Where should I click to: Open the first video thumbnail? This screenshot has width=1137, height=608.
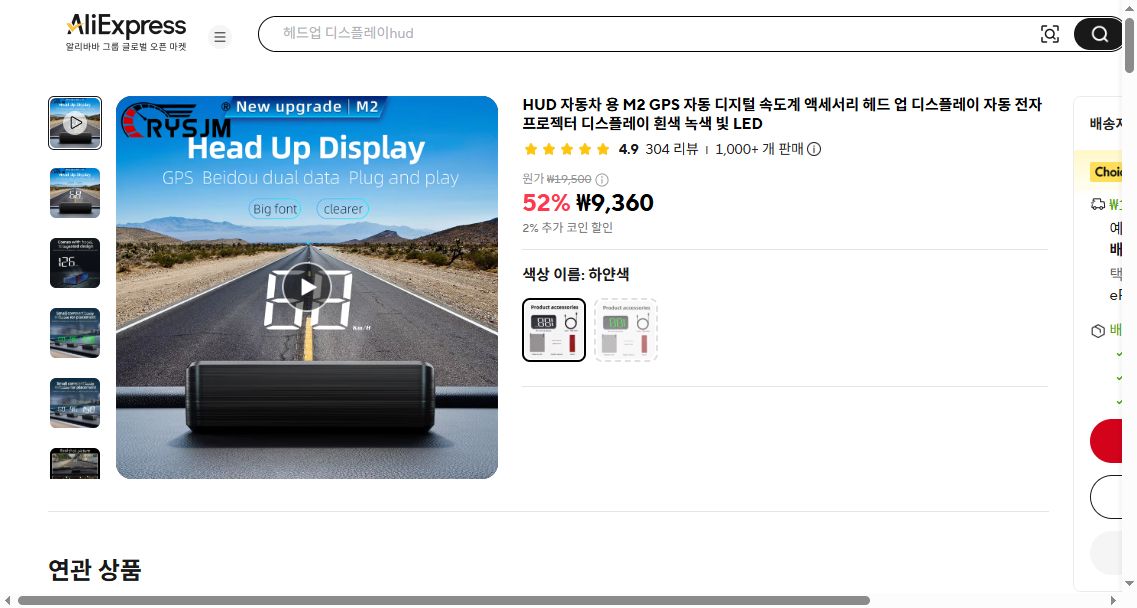[75, 123]
